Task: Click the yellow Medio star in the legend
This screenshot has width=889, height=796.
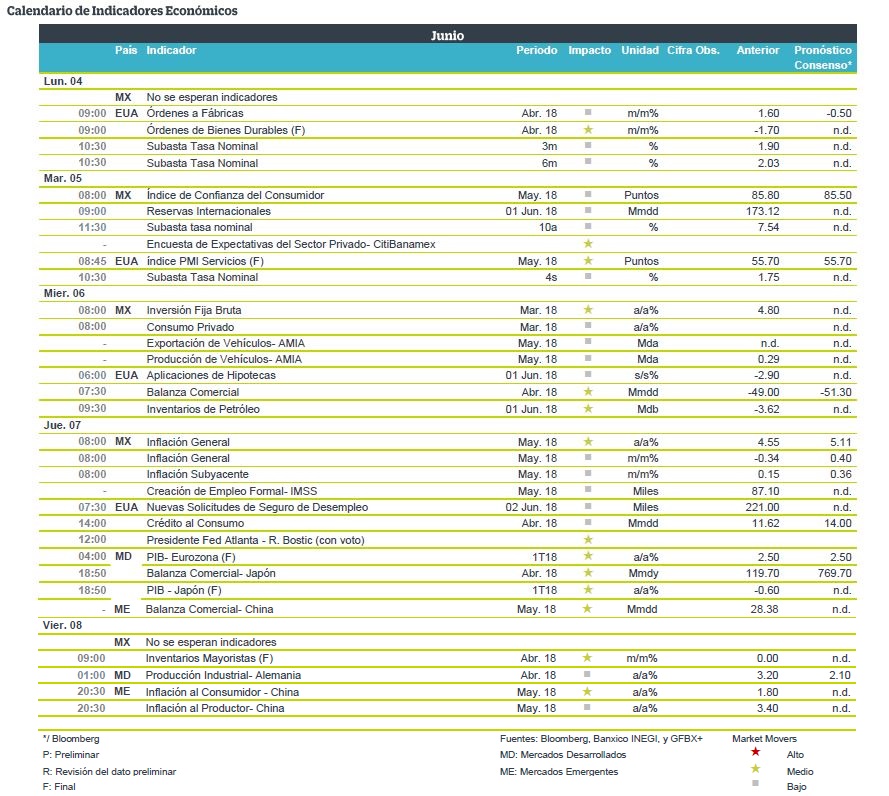Action: tap(755, 769)
